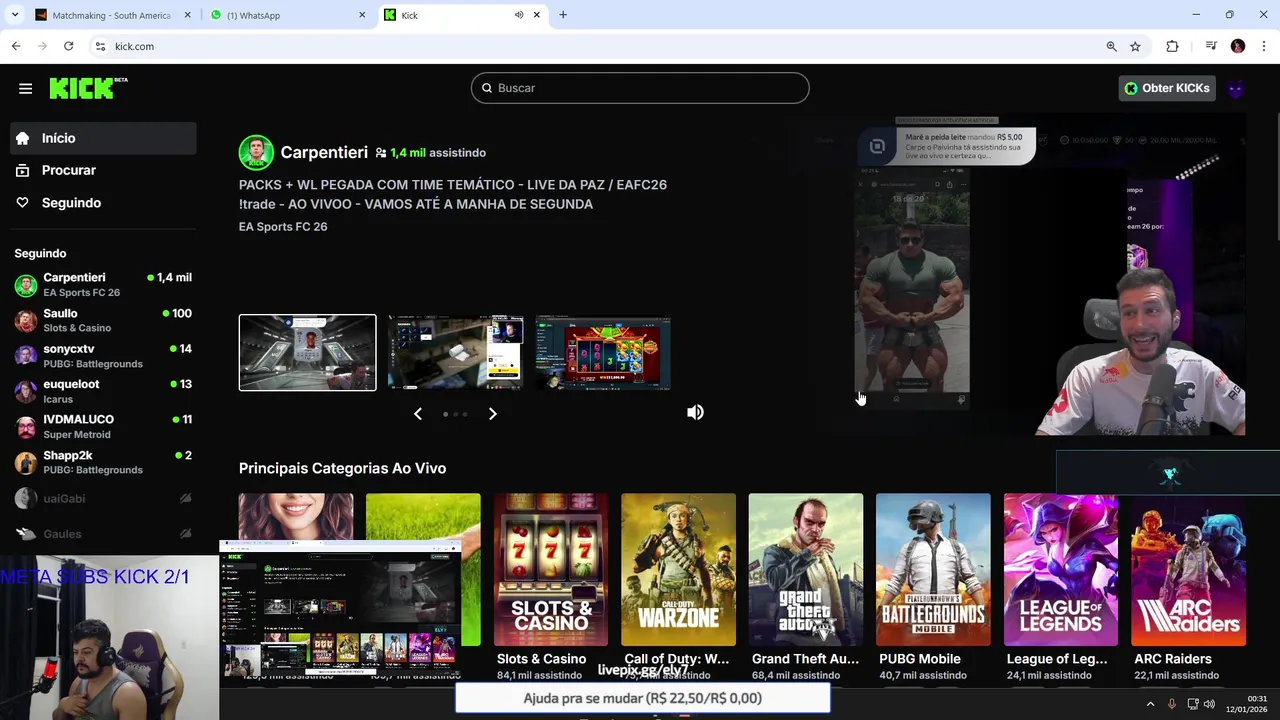This screenshot has height=720, width=1280.
Task: Click the ARC Raiders title text
Action: point(1173,659)
